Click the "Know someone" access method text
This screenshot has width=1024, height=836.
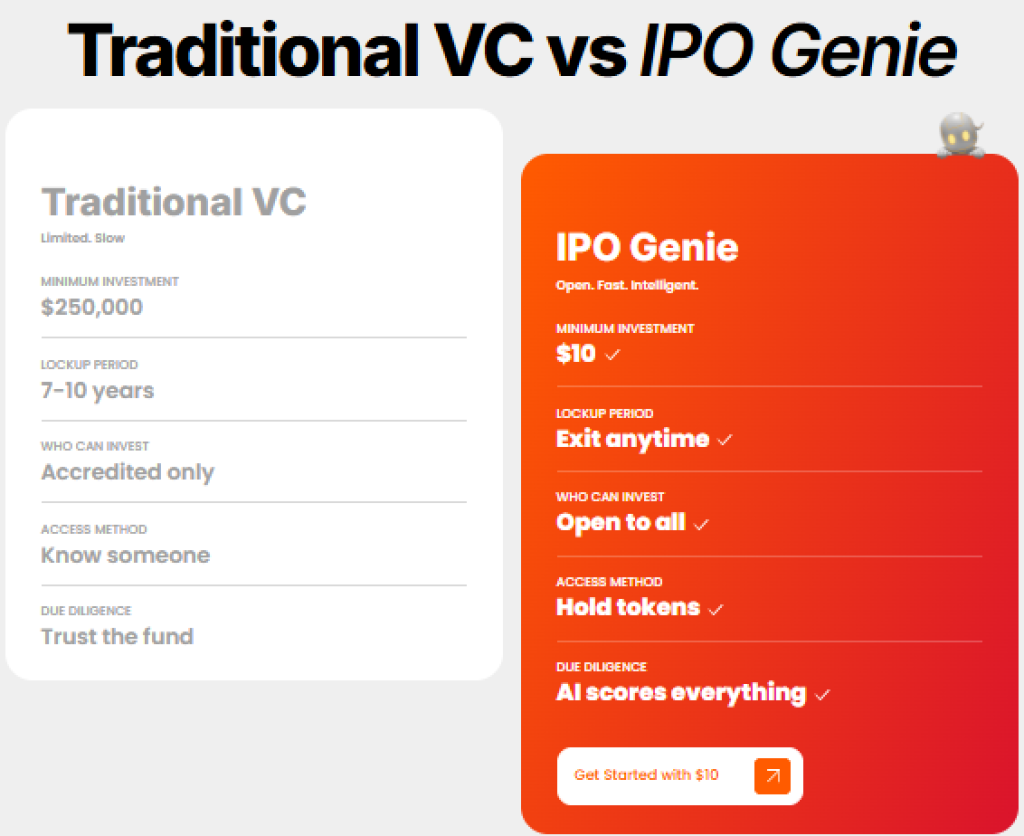coord(125,556)
